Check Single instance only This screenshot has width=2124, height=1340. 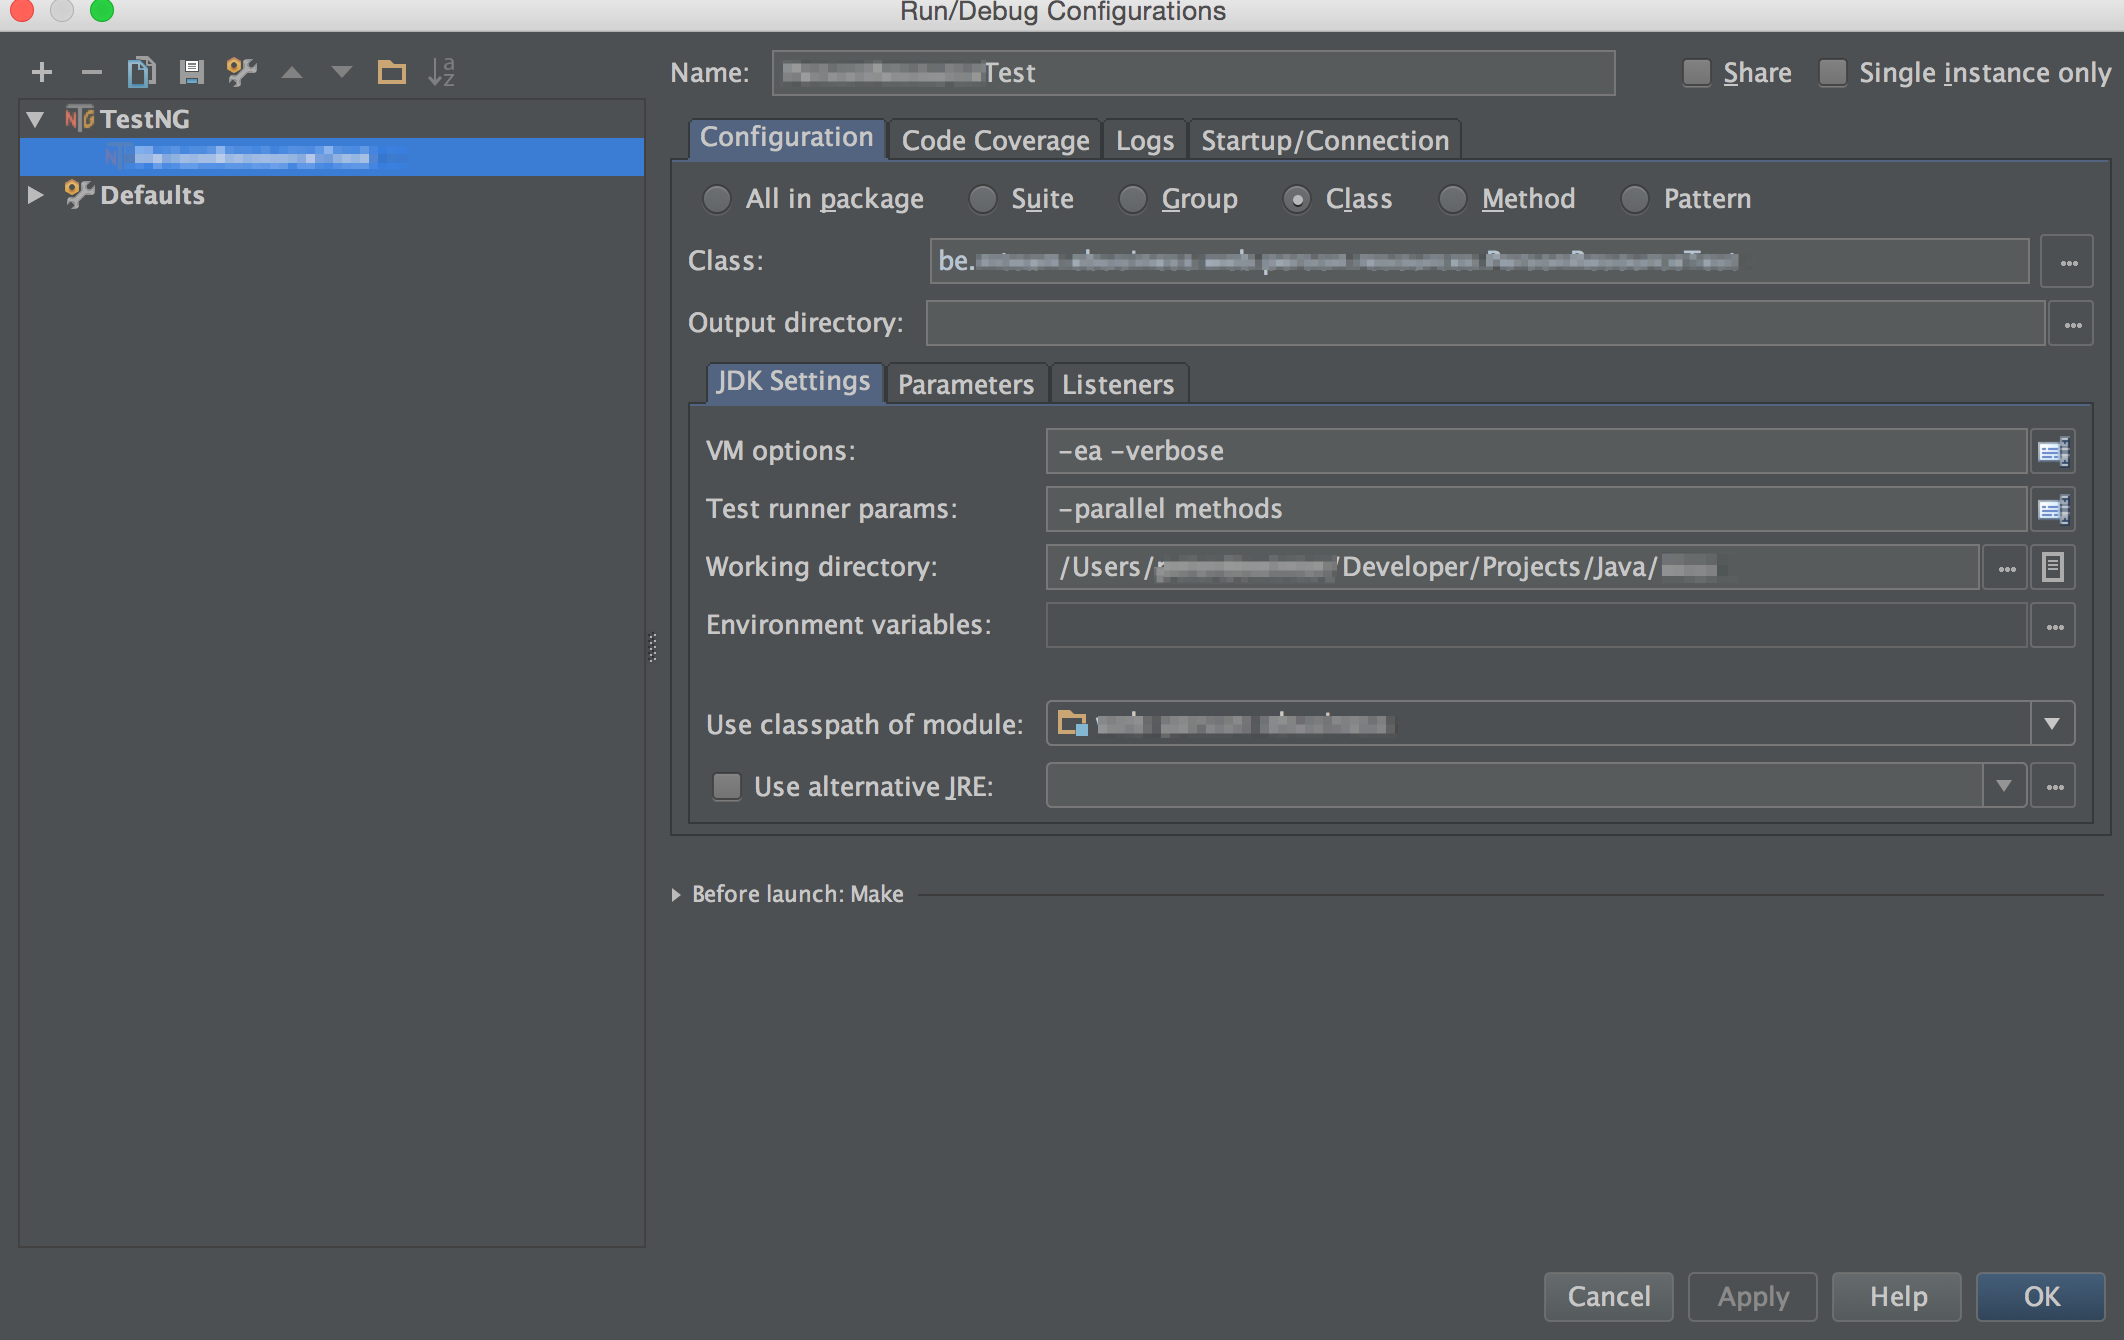point(1833,73)
